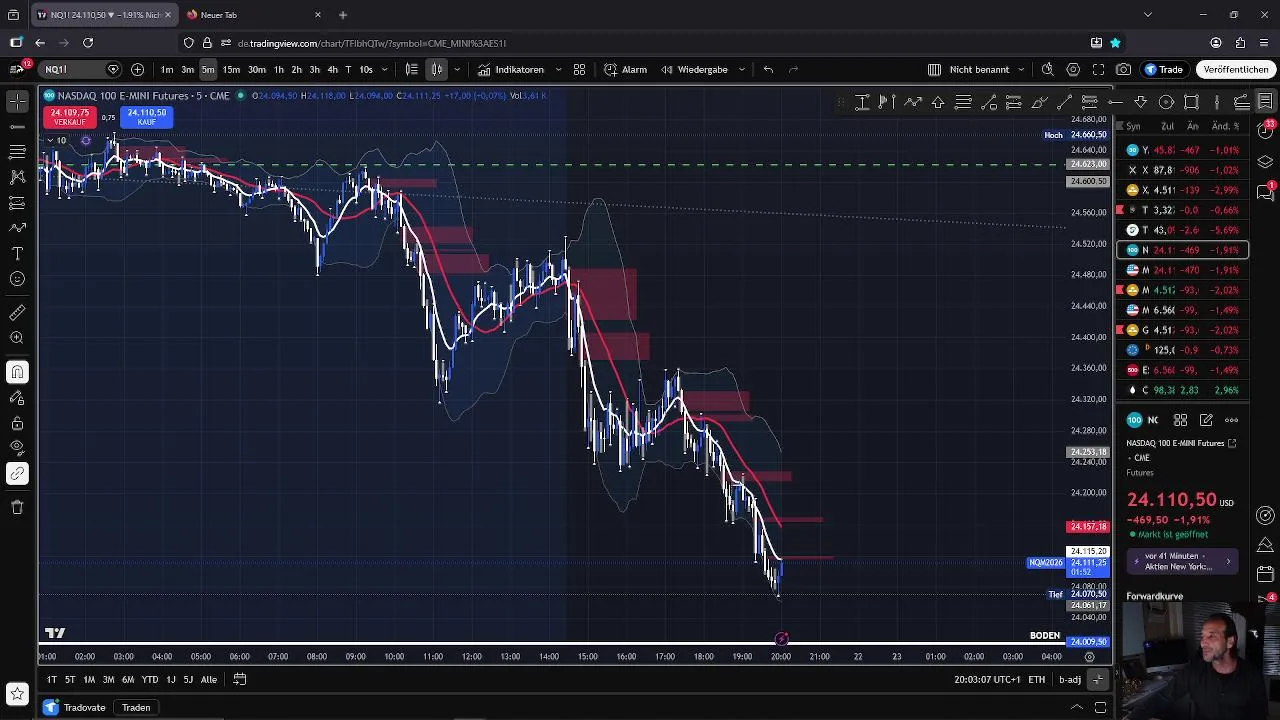
Task: Click the red VERKAUF sell button
Action: (69, 117)
